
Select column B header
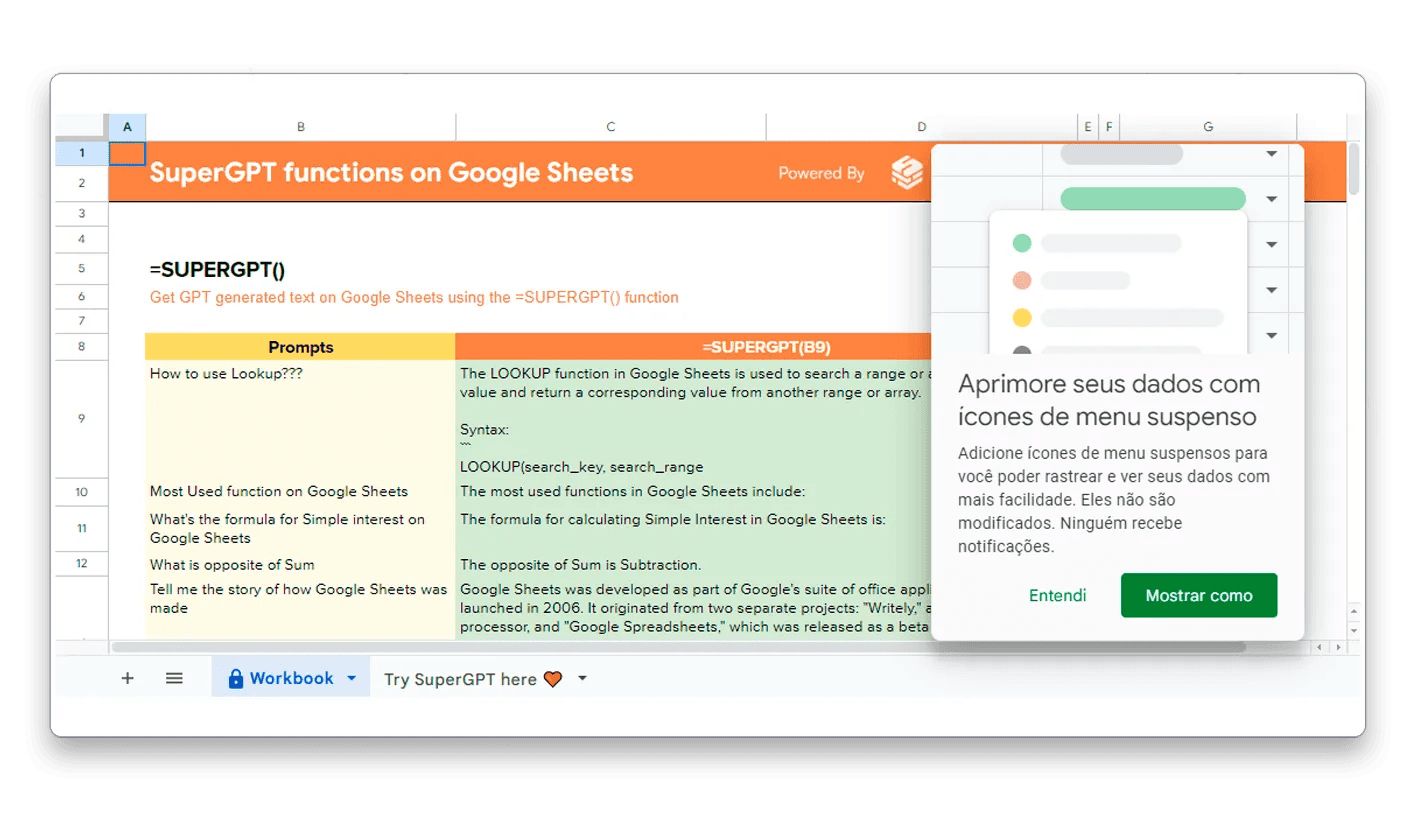click(300, 127)
